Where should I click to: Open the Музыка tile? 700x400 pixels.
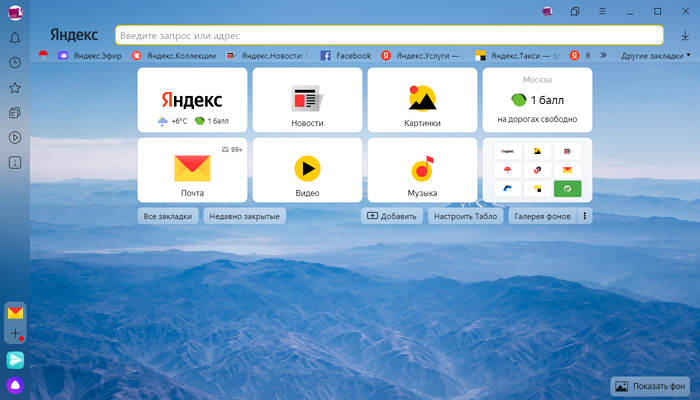(422, 170)
